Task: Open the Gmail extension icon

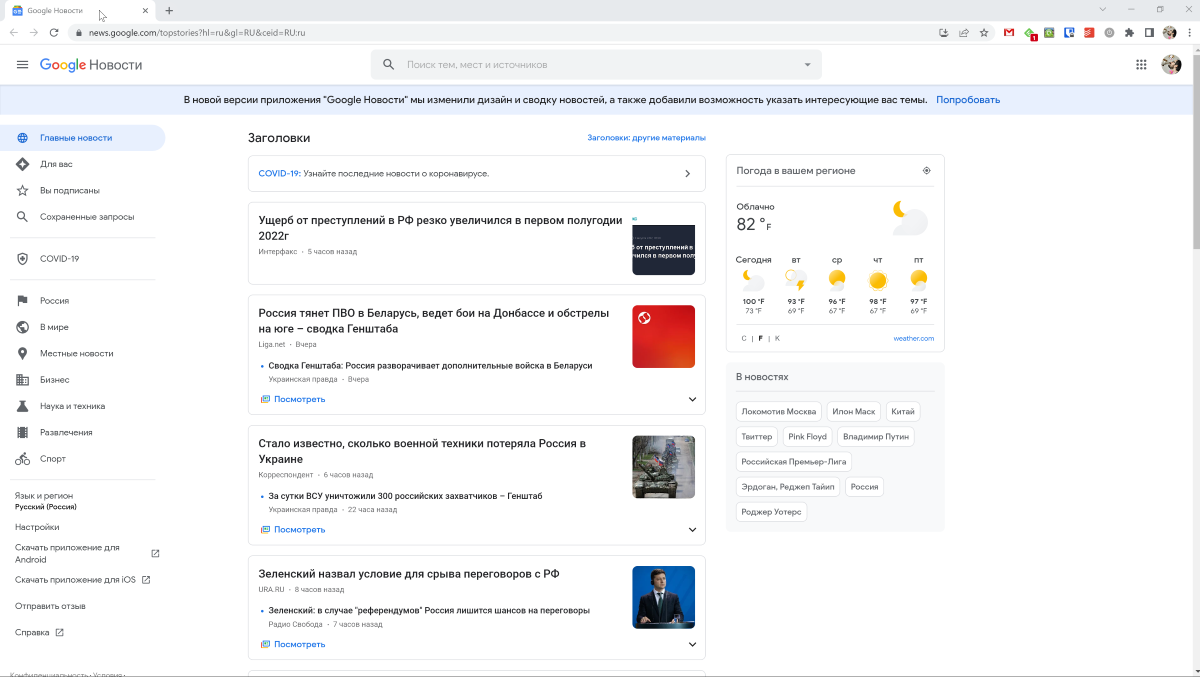Action: click(1009, 33)
